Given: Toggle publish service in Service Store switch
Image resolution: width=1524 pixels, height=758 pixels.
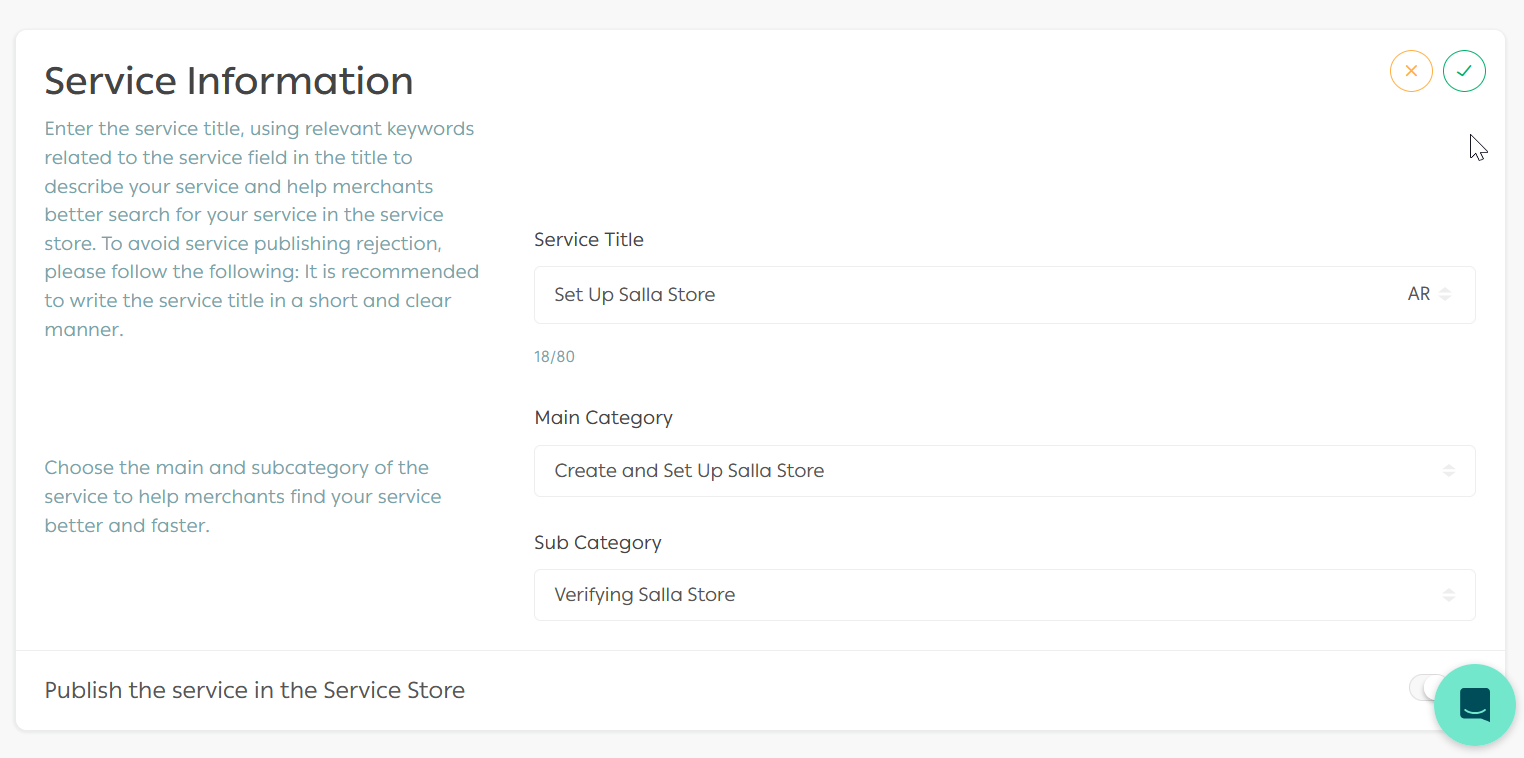Looking at the screenshot, I should [1422, 688].
